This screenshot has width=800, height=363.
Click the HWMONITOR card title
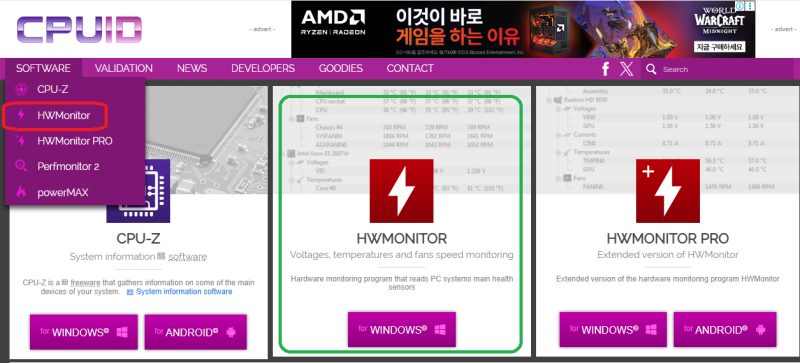point(402,238)
